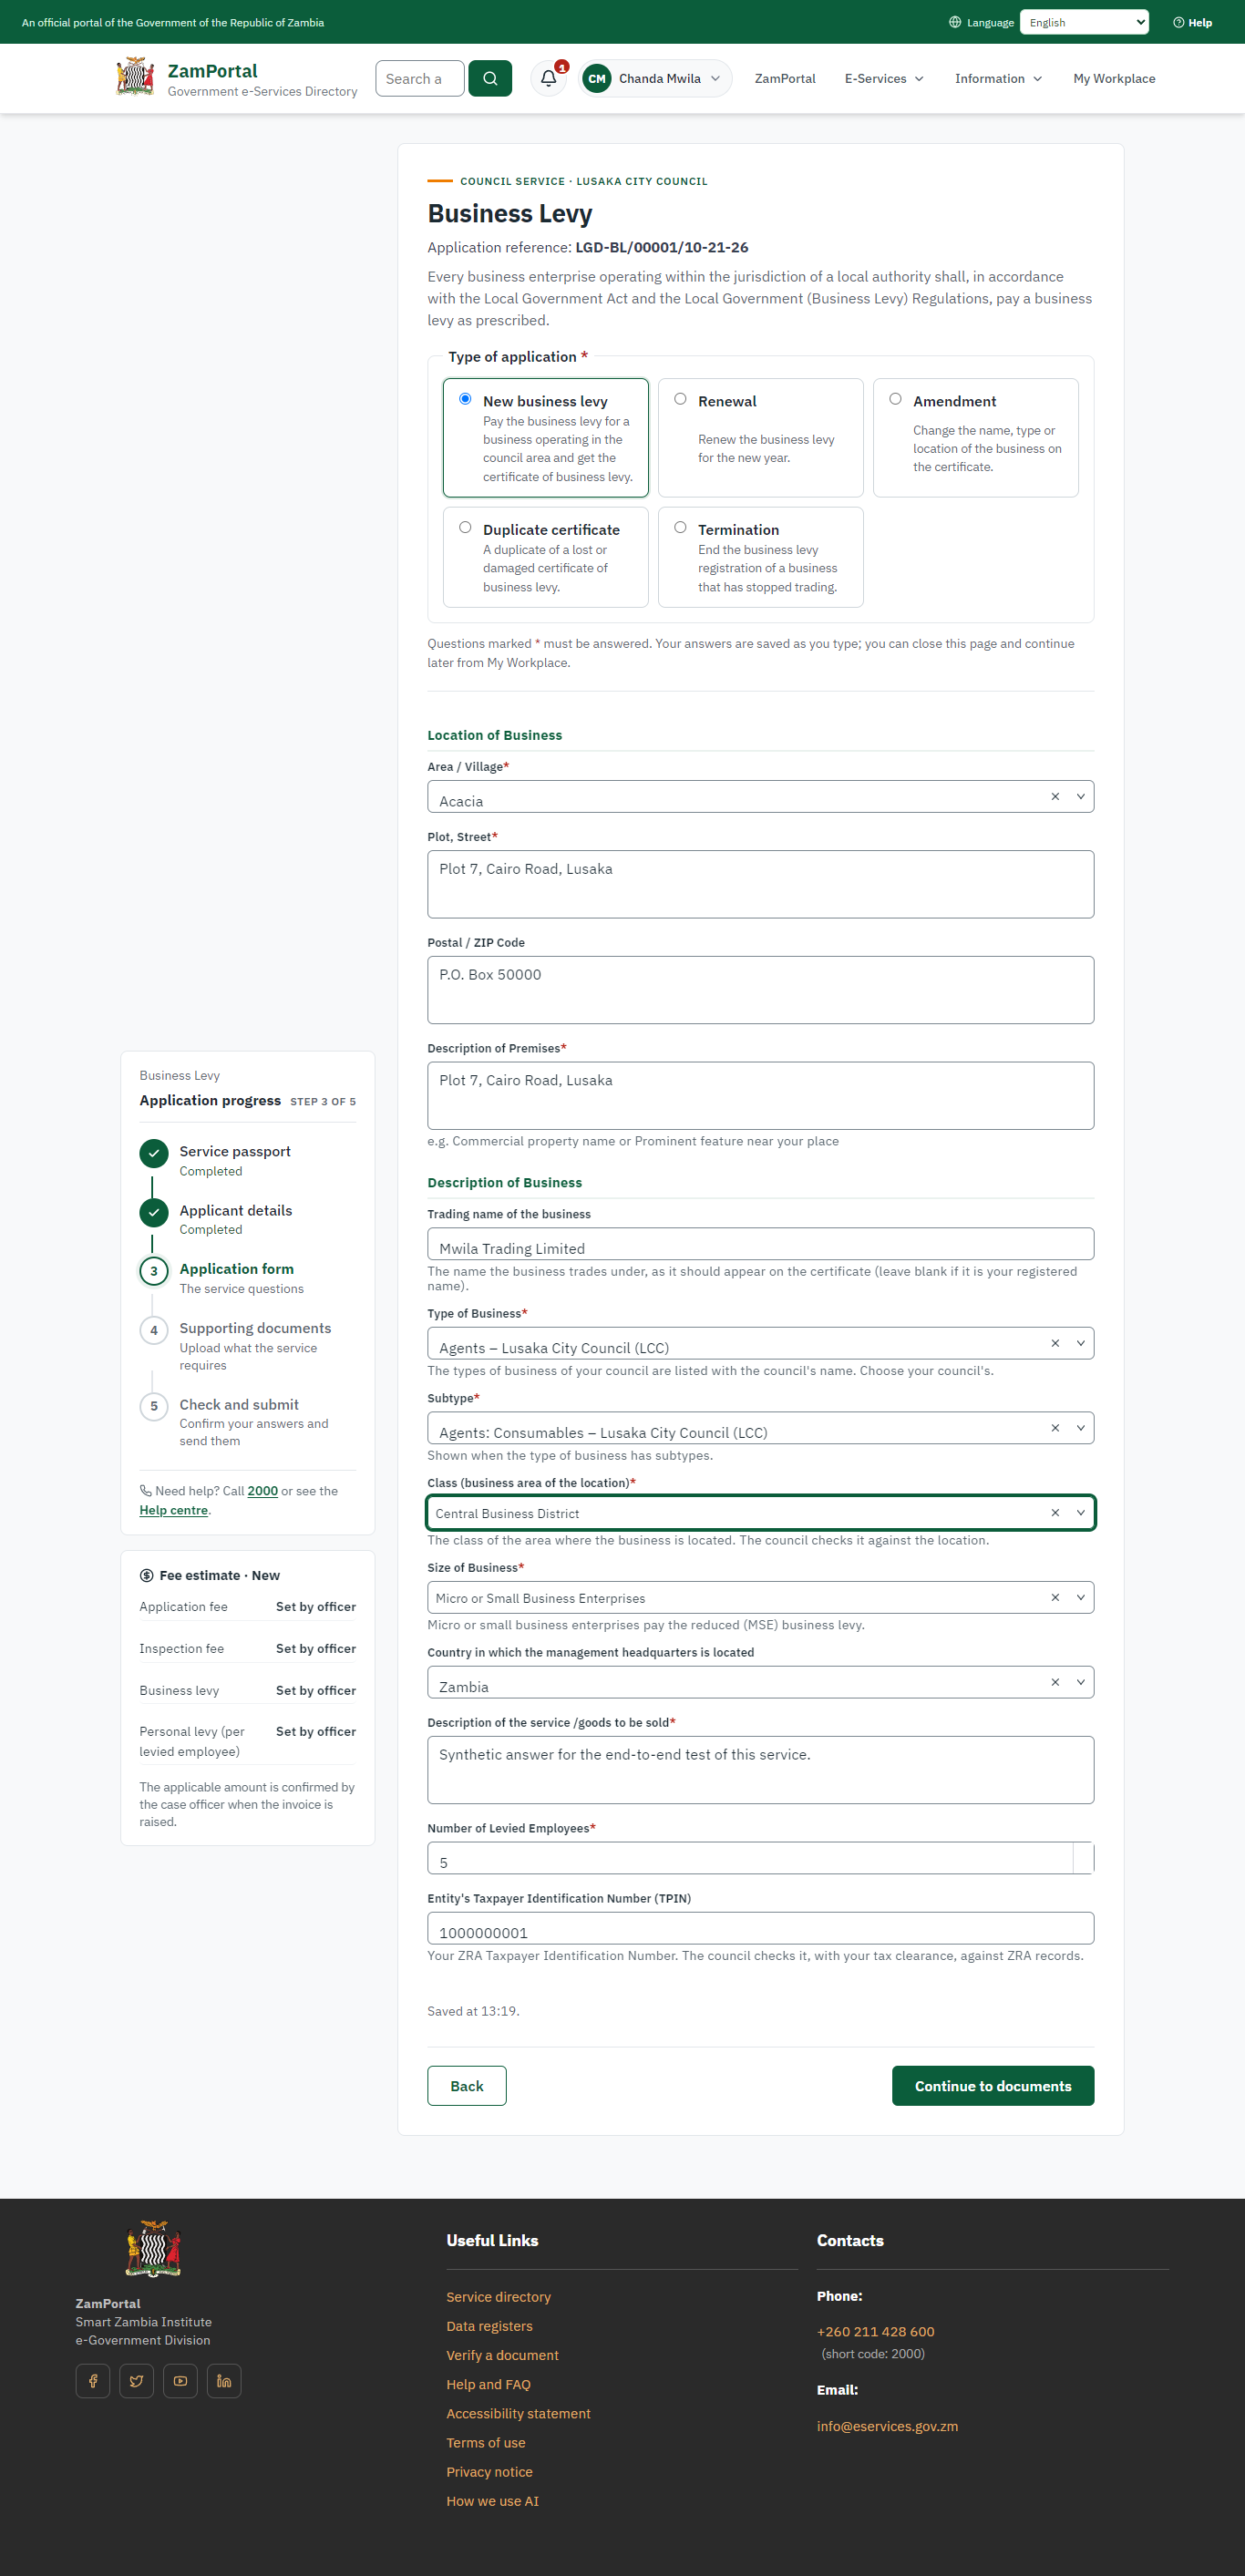
Task: Select the Renewal application type
Action: click(761, 437)
